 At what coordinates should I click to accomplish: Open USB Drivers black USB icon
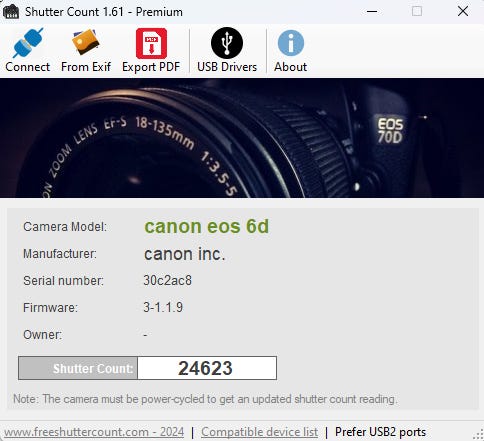click(x=227, y=43)
